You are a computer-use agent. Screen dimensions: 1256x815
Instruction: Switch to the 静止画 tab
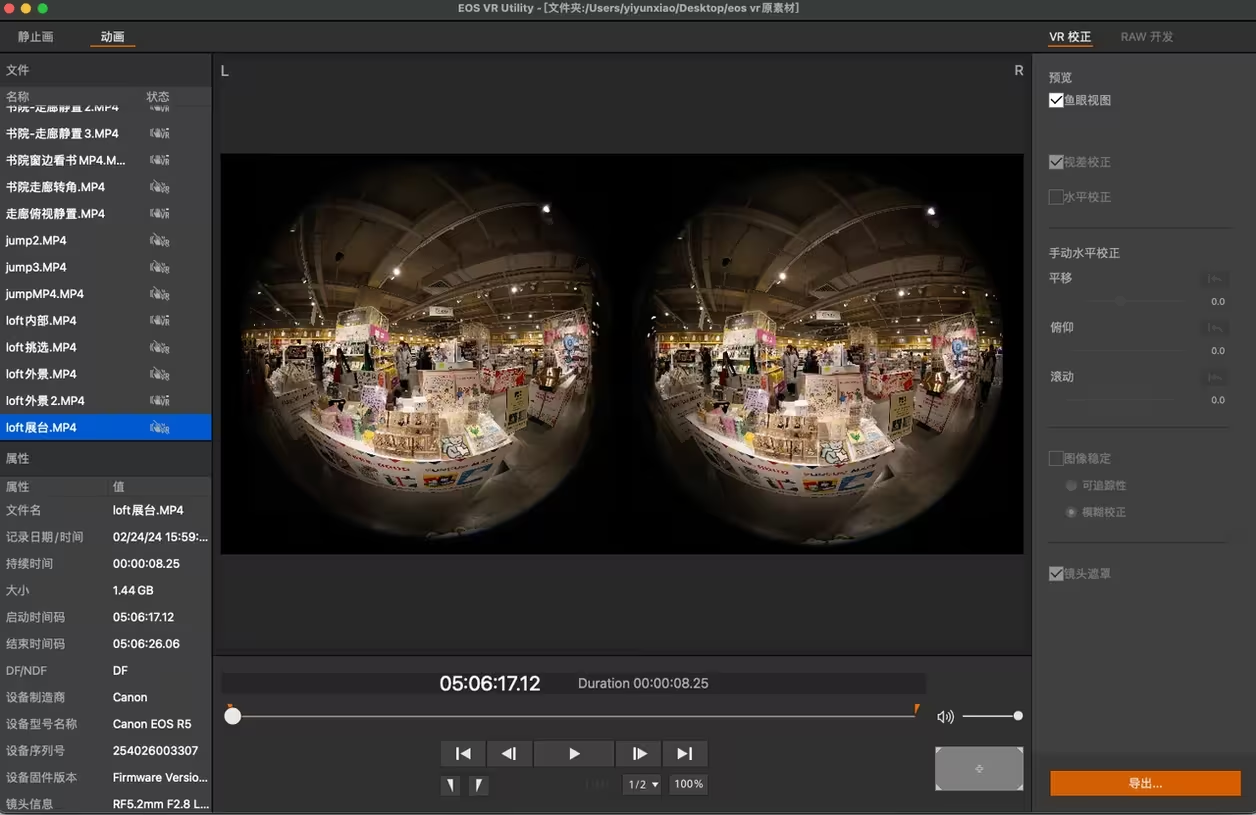click(x=35, y=37)
